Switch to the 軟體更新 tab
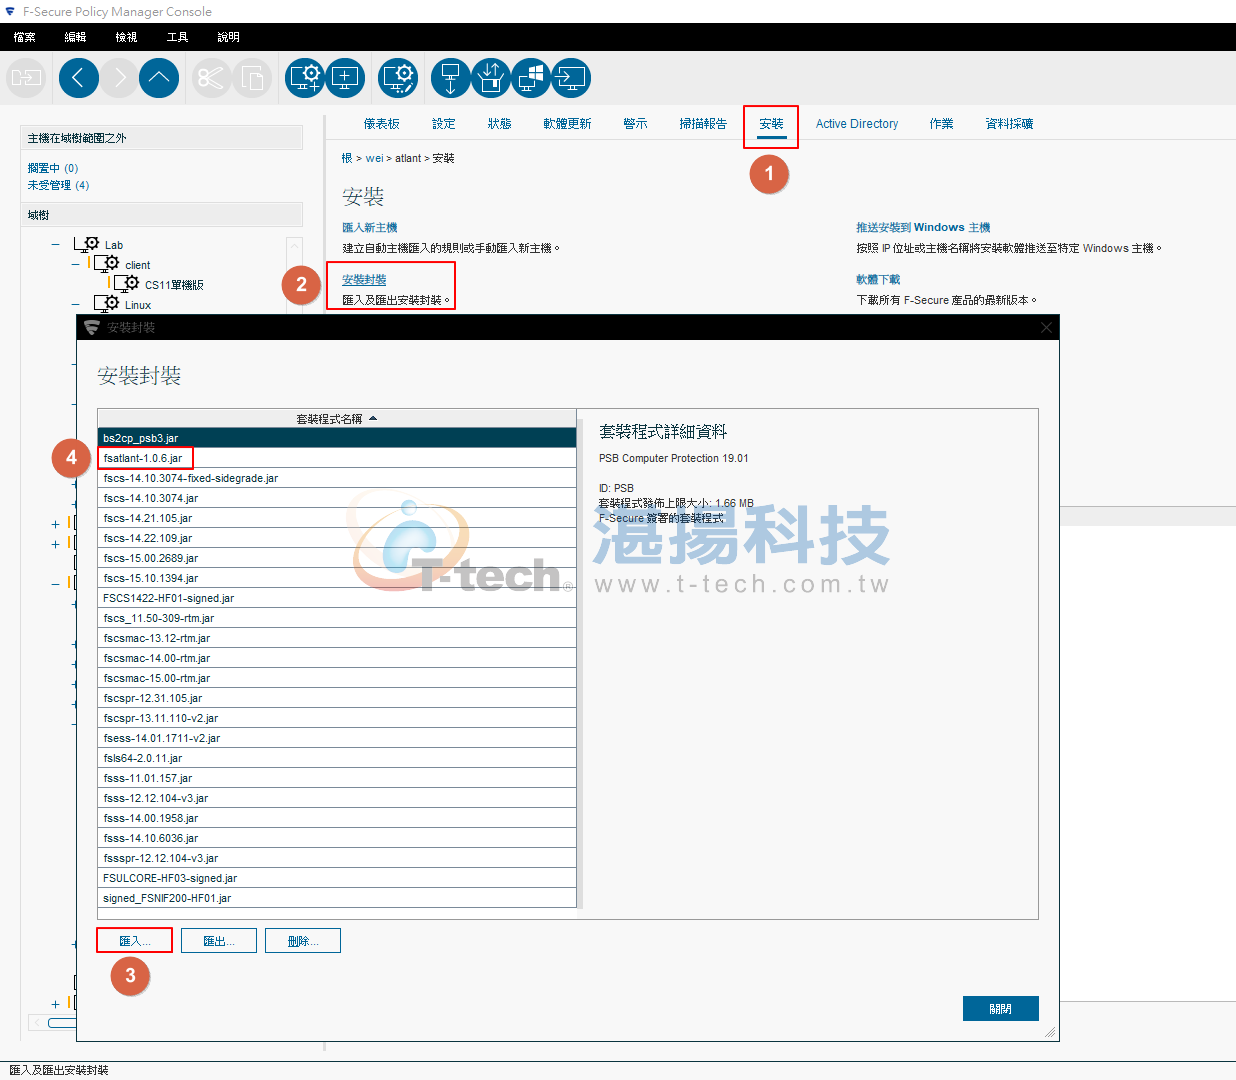Screen dimensions: 1236x1080 [568, 124]
